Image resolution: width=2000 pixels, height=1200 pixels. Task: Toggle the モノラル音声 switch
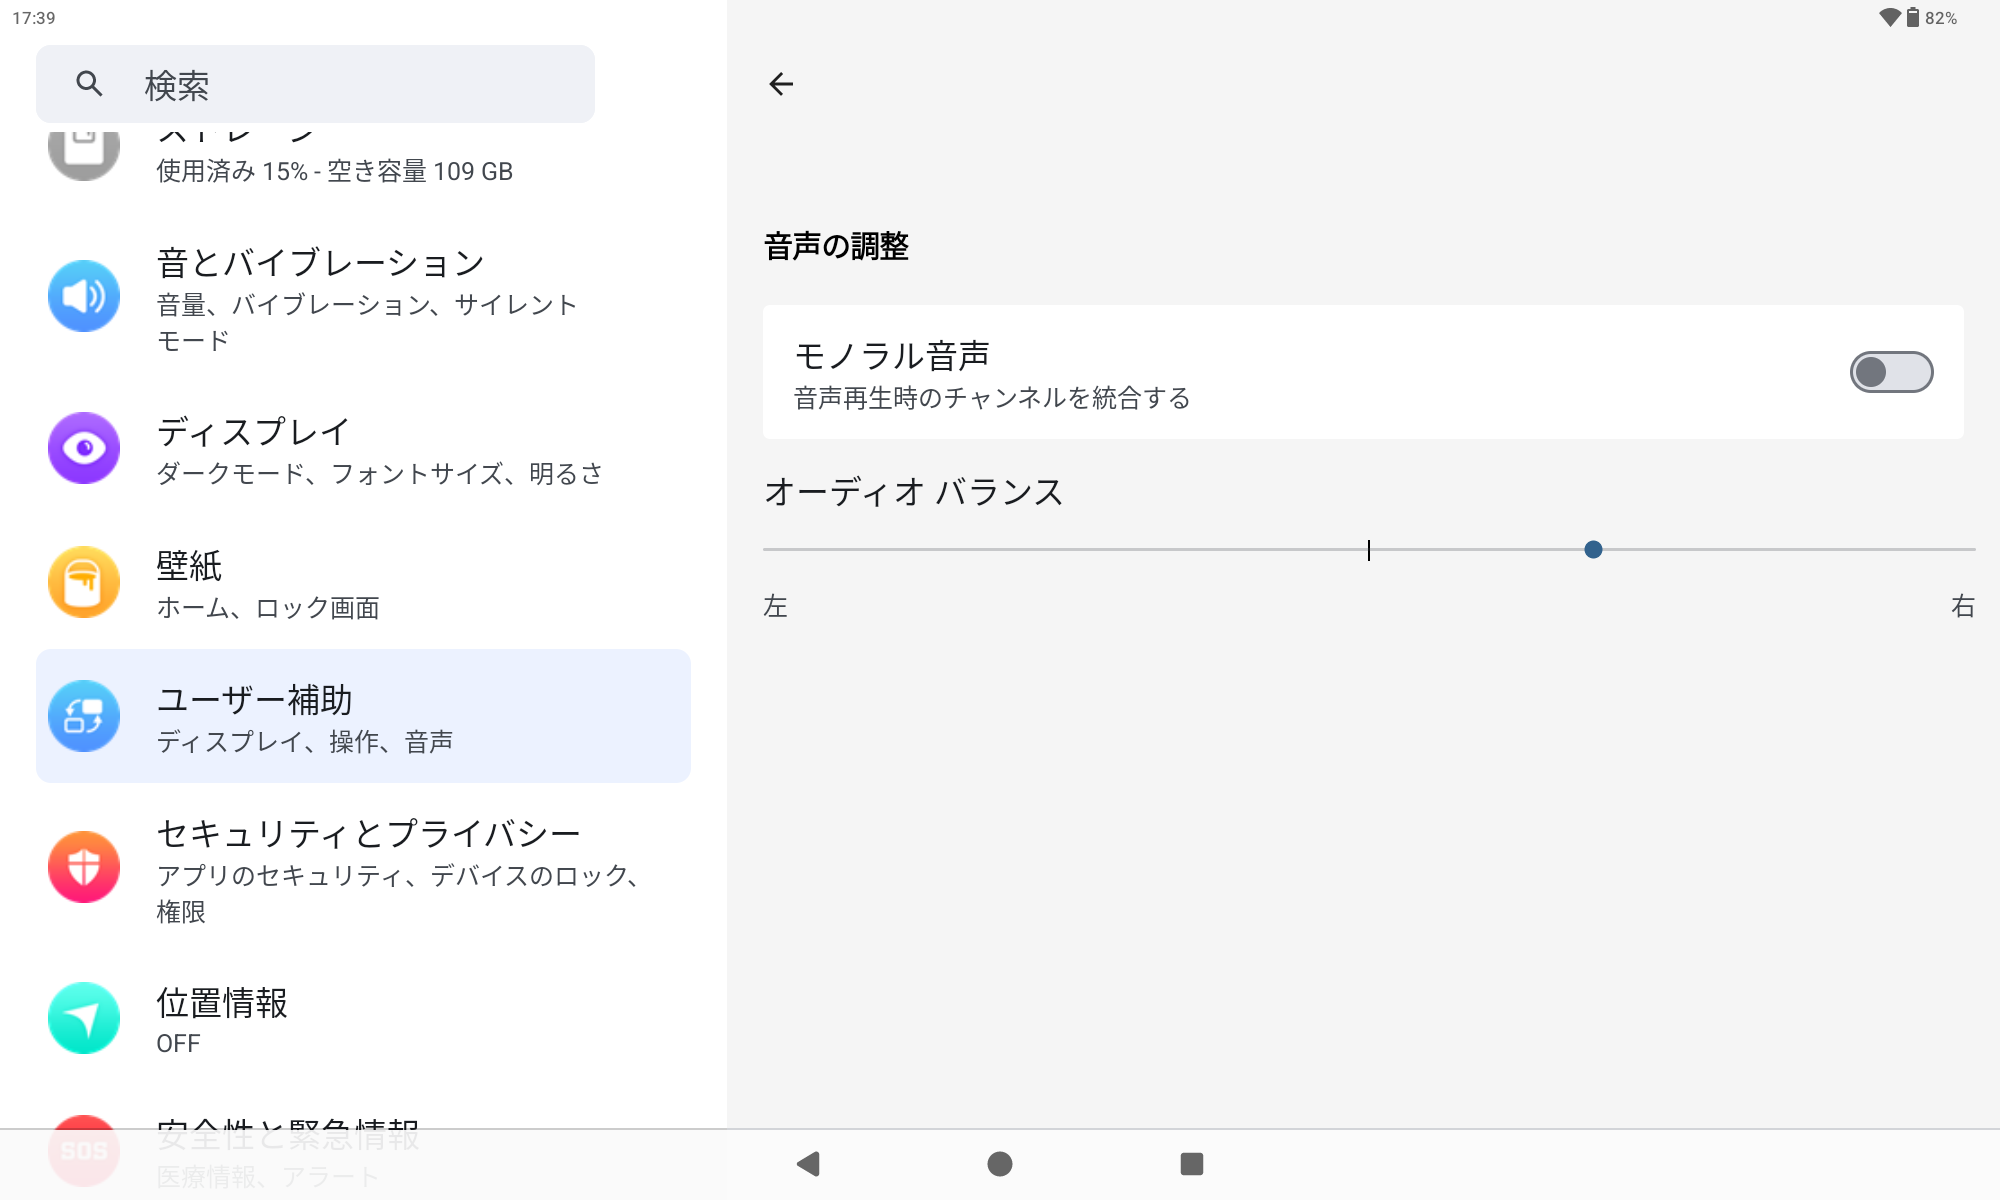(x=1890, y=372)
